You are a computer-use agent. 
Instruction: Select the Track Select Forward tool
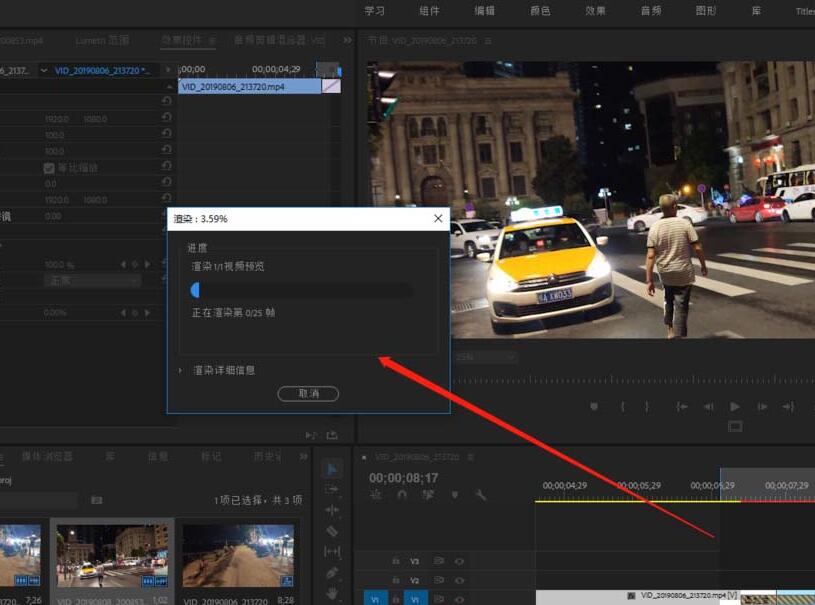334,490
